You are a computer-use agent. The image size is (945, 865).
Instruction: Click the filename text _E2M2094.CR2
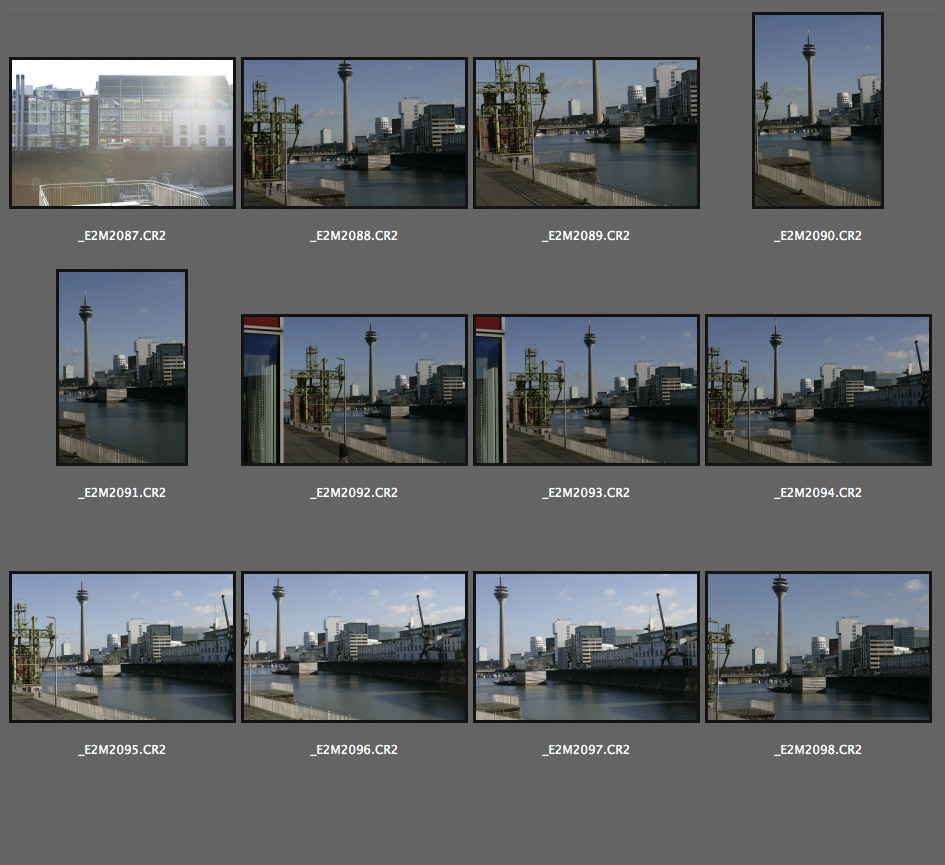pyautogui.click(x=818, y=493)
